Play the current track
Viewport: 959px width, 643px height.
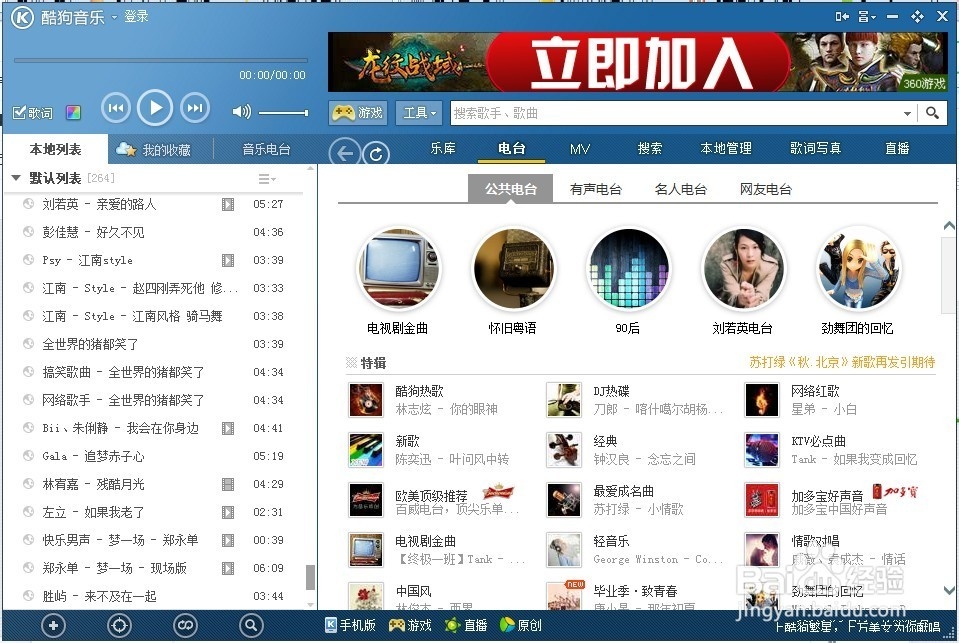(155, 108)
